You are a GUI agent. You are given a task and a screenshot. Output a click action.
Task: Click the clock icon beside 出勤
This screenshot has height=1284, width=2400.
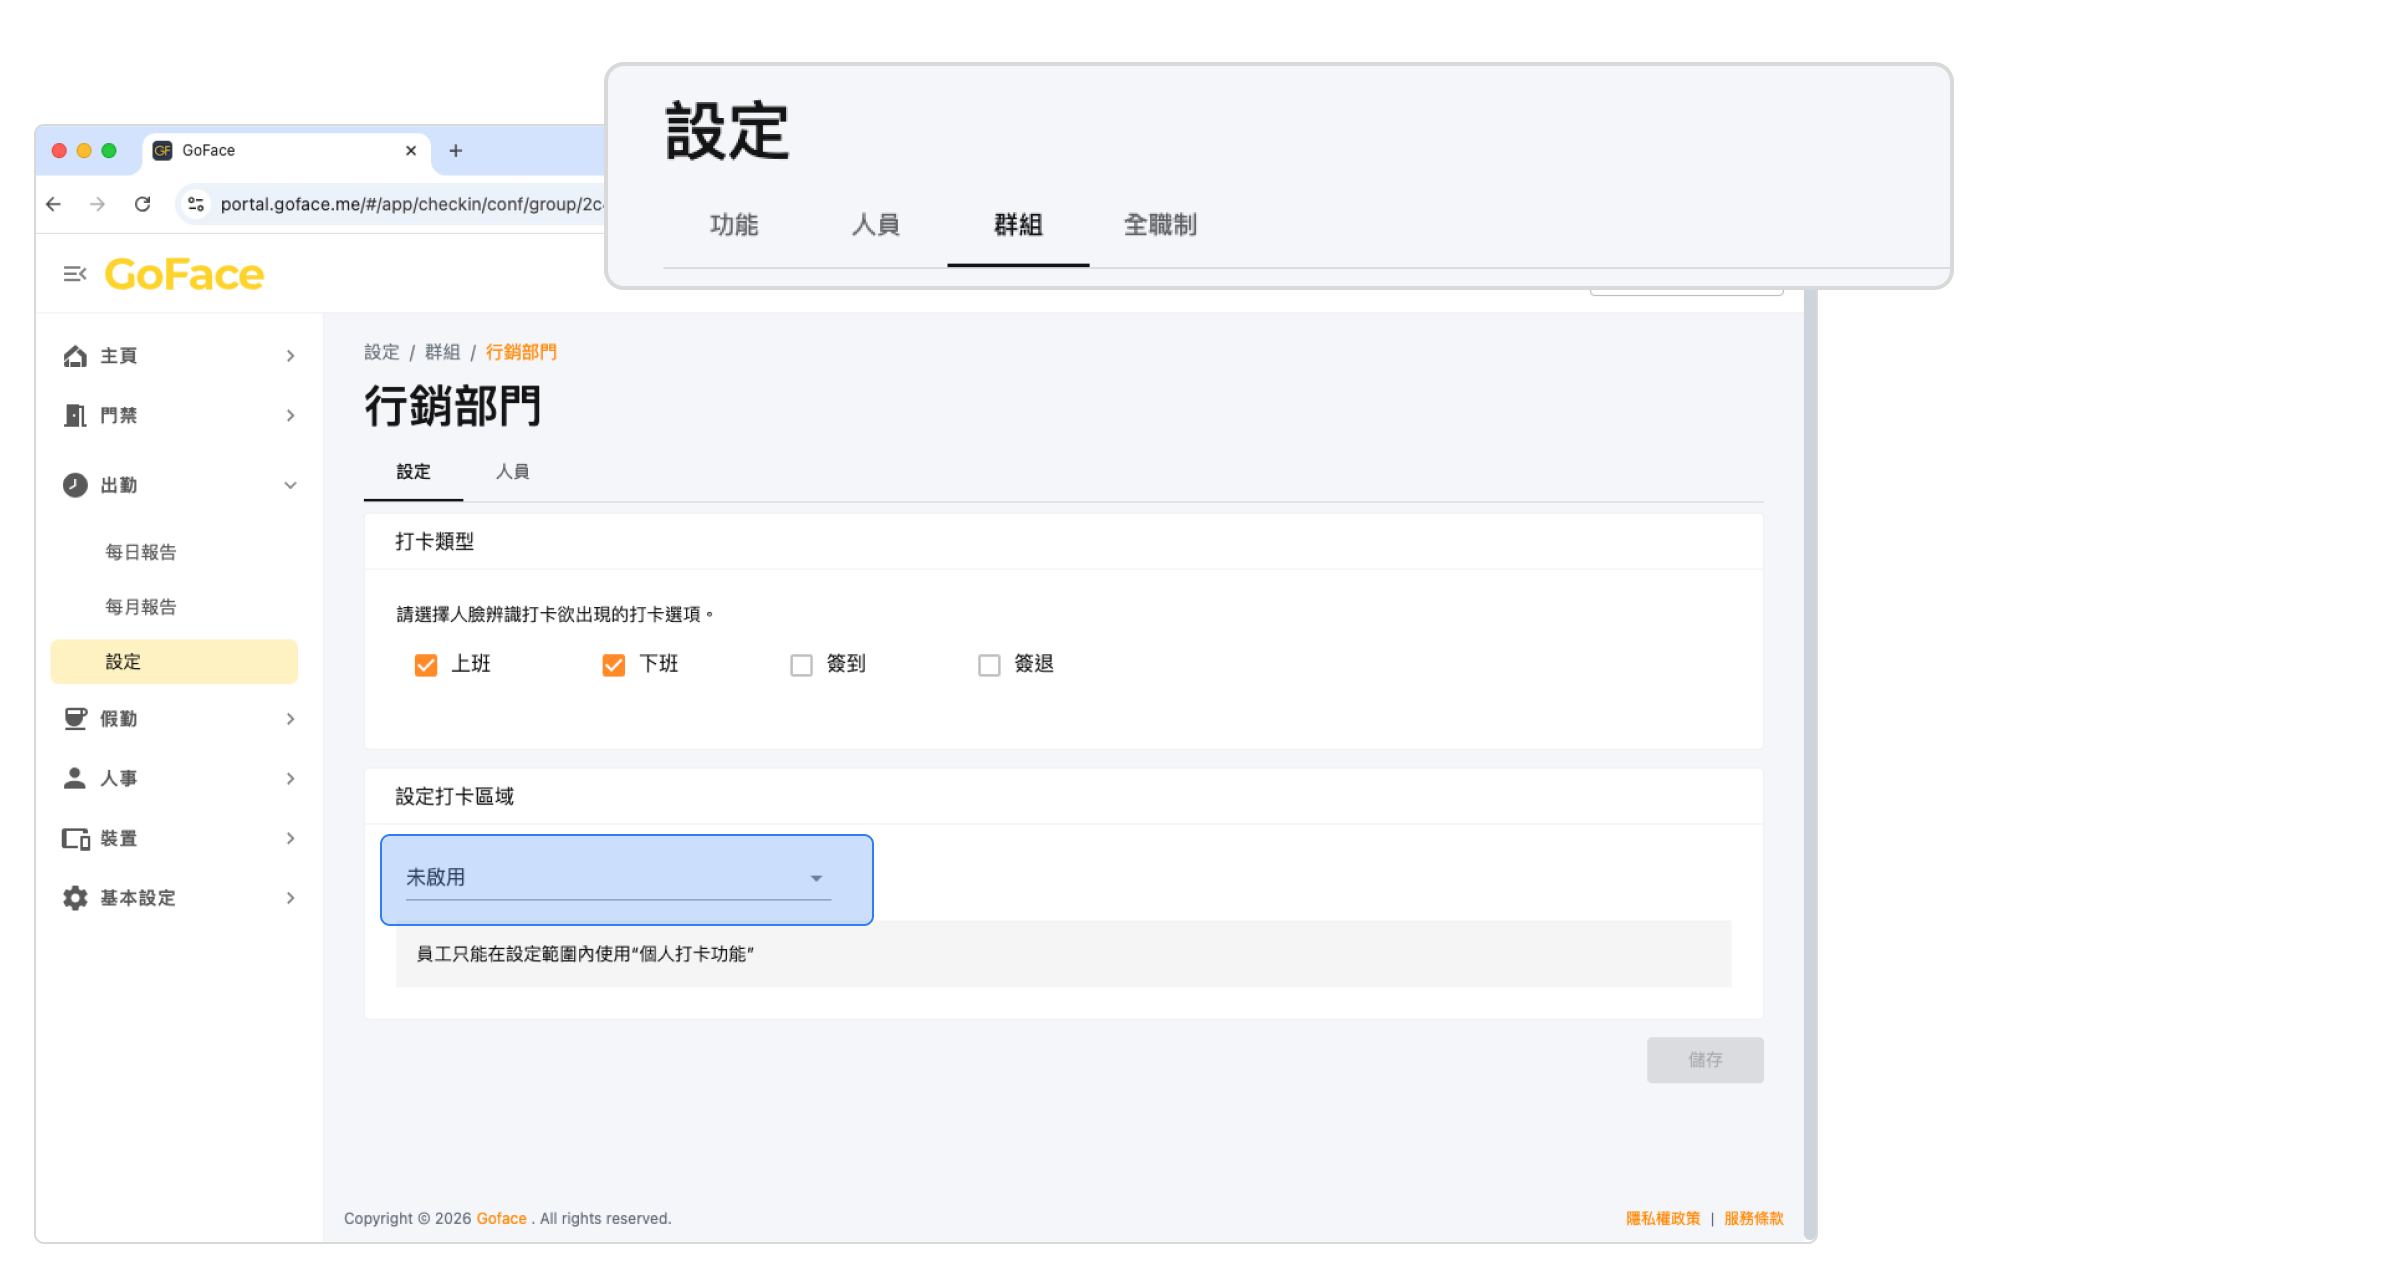click(x=75, y=485)
